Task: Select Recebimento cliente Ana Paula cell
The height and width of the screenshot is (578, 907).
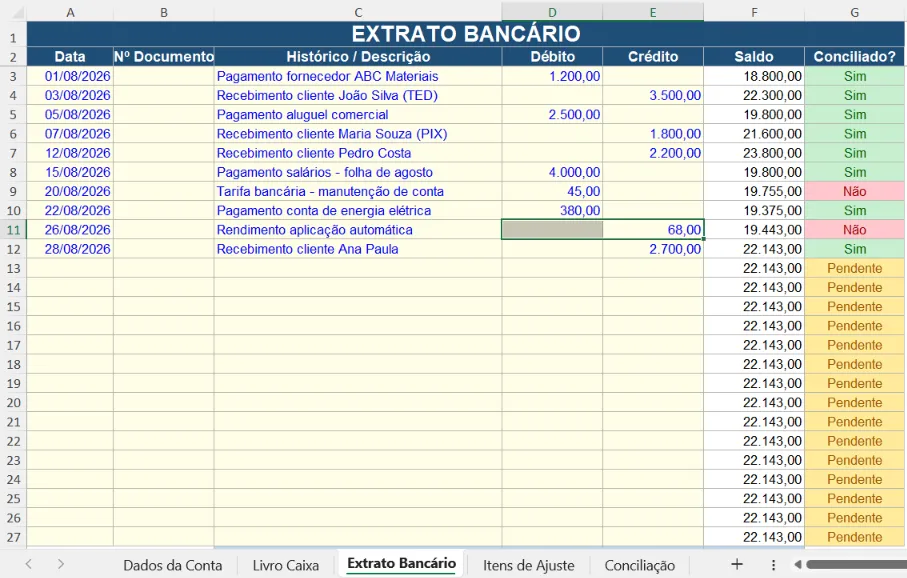Action: 358,249
